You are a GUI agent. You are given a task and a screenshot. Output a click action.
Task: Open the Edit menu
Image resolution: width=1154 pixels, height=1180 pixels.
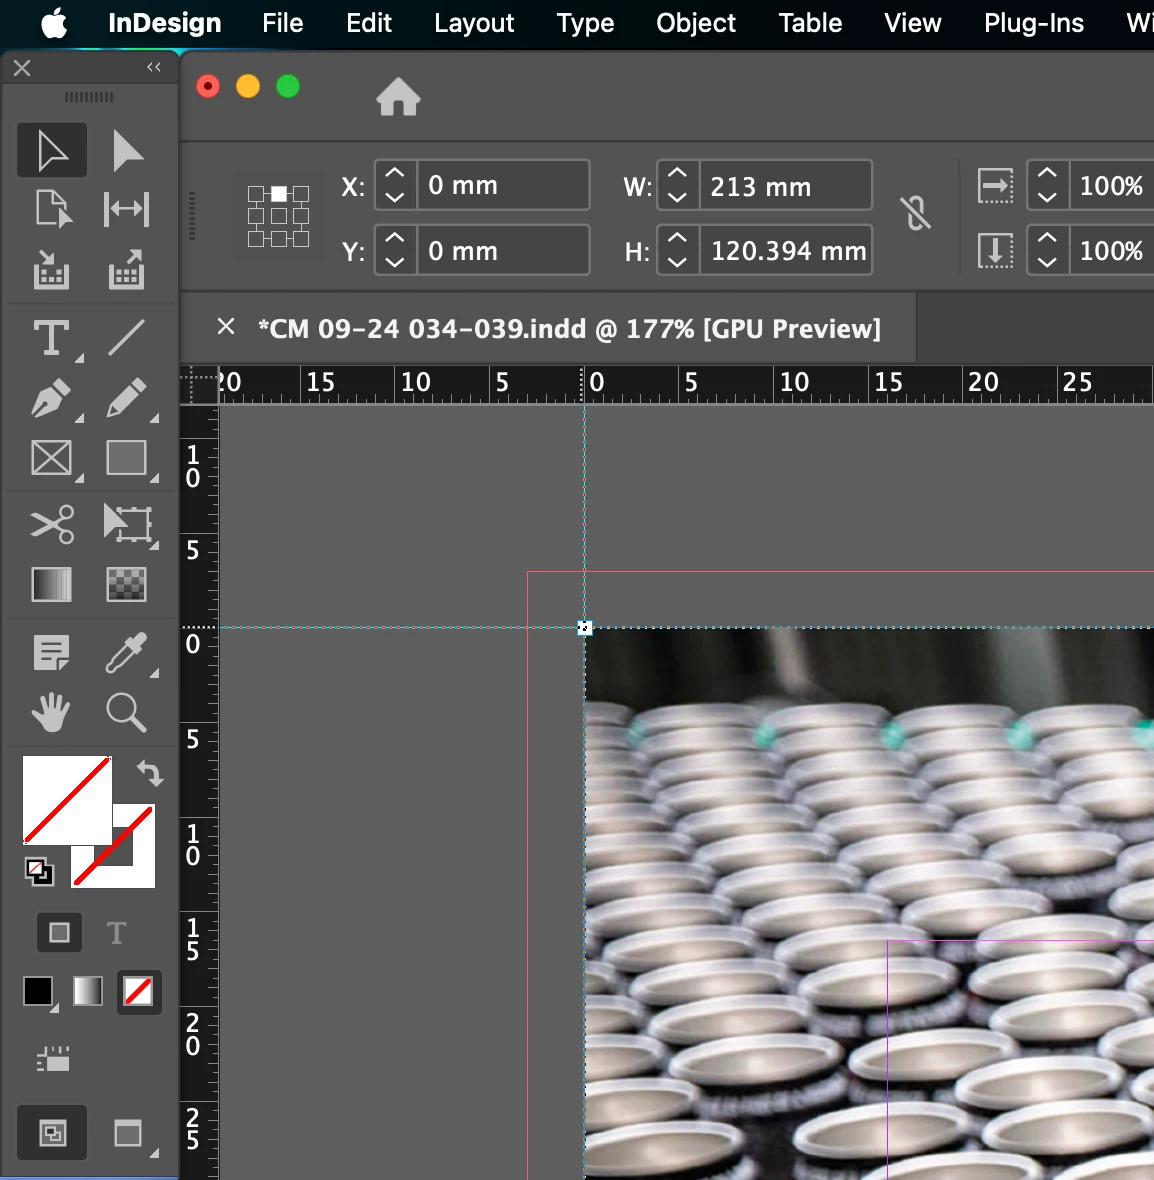pos(369,23)
